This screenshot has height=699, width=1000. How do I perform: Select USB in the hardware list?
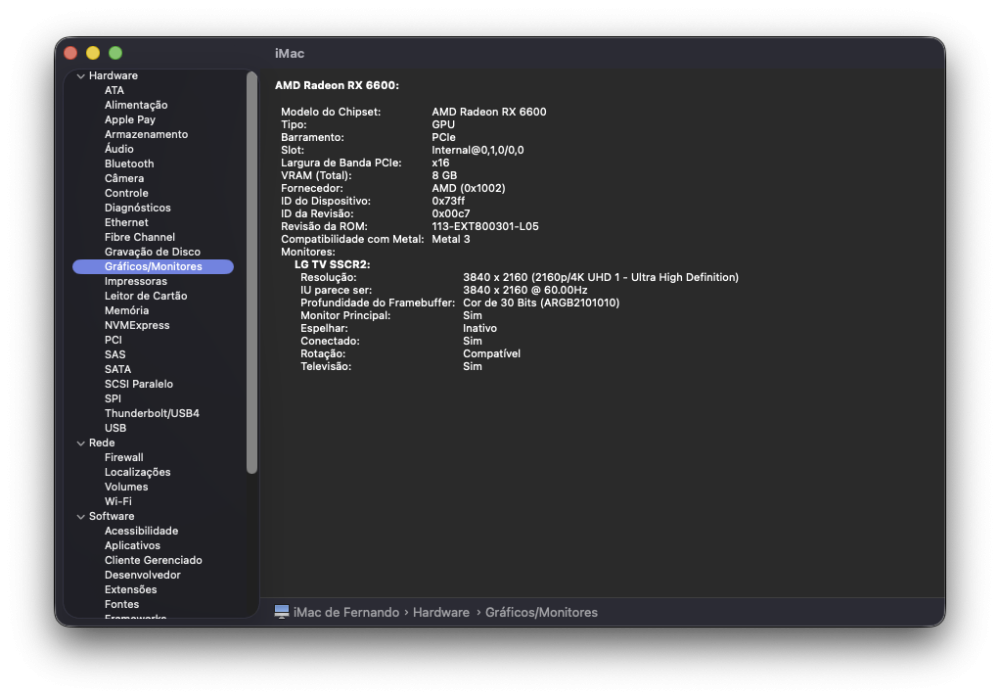click(x=115, y=428)
